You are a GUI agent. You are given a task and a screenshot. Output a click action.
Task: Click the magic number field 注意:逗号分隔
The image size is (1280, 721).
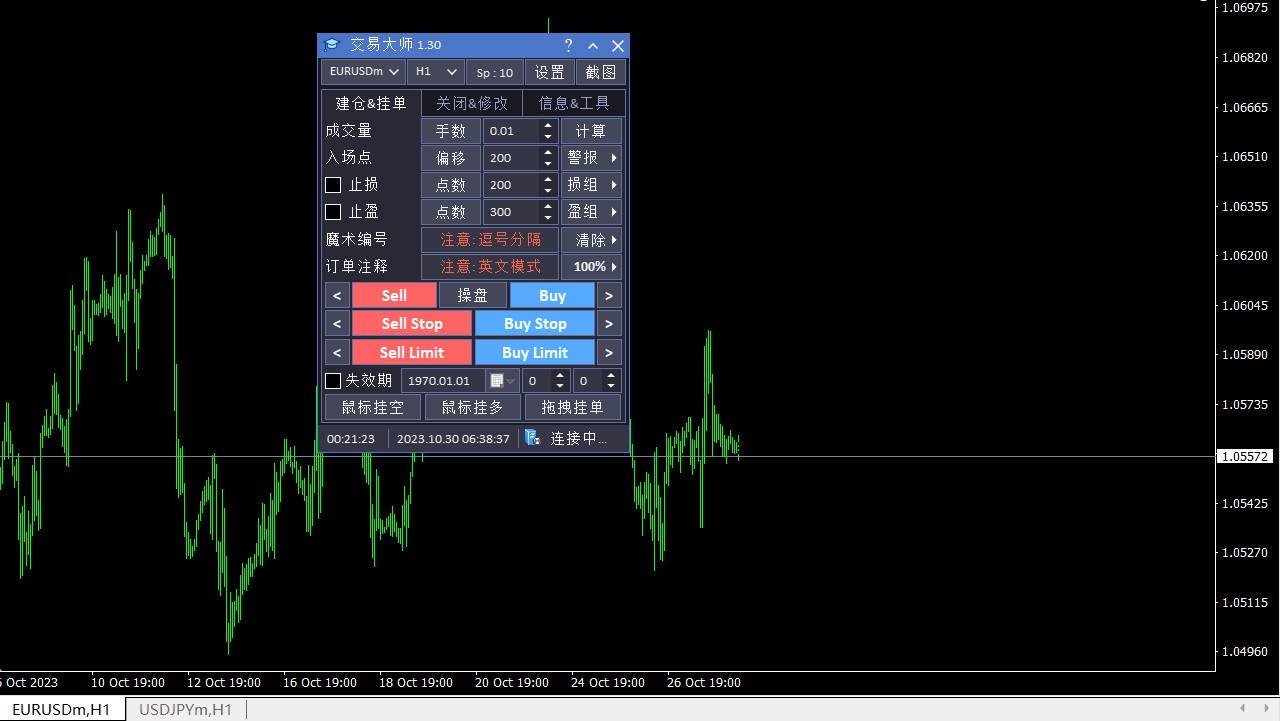coord(490,240)
